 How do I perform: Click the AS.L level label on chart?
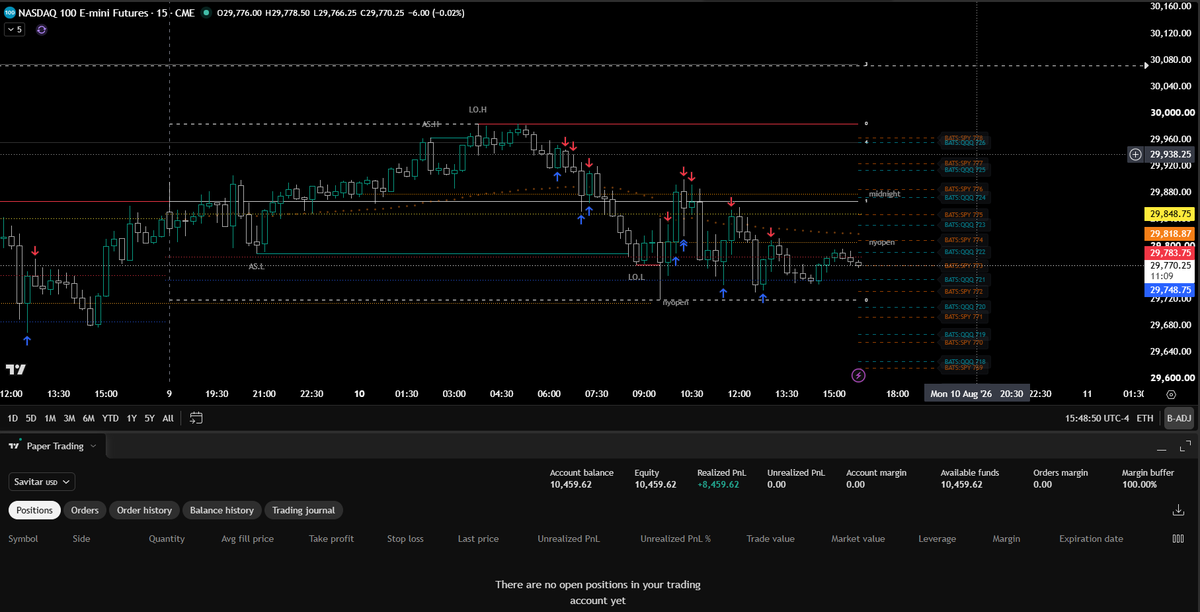[x=256, y=267]
